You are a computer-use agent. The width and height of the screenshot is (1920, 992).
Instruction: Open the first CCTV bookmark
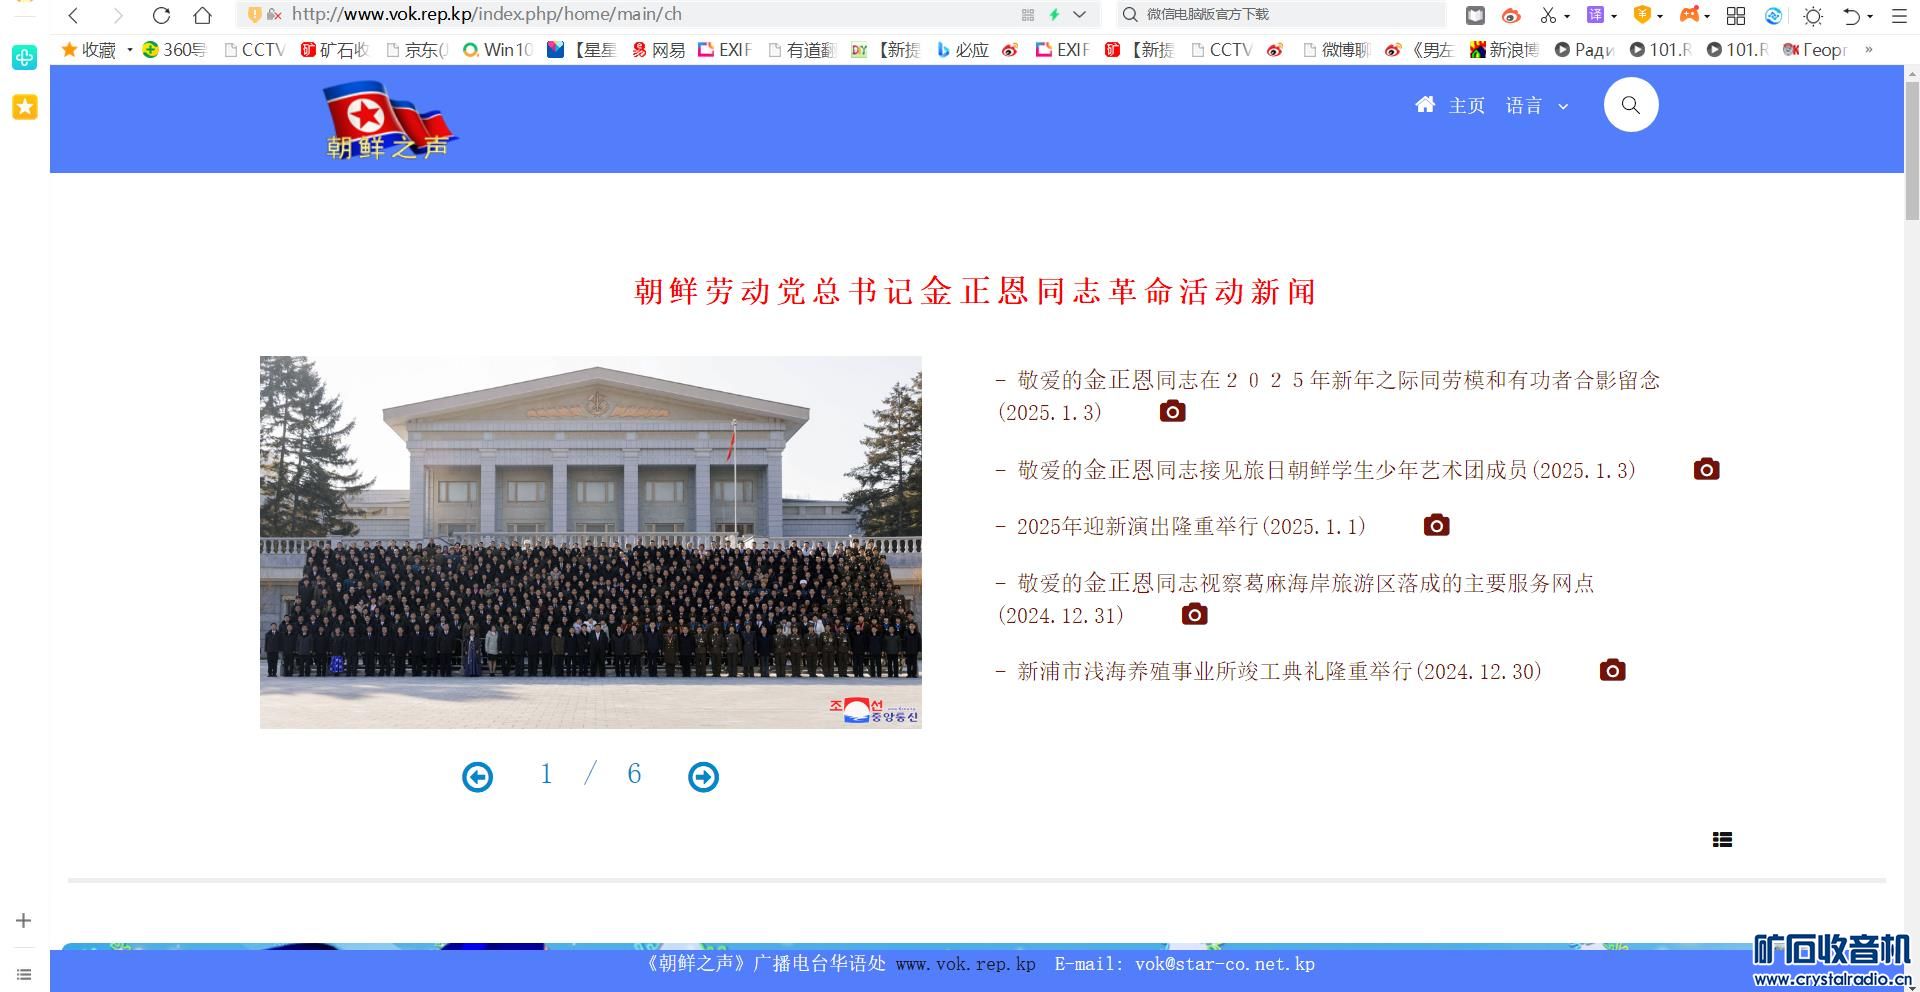[x=255, y=50]
